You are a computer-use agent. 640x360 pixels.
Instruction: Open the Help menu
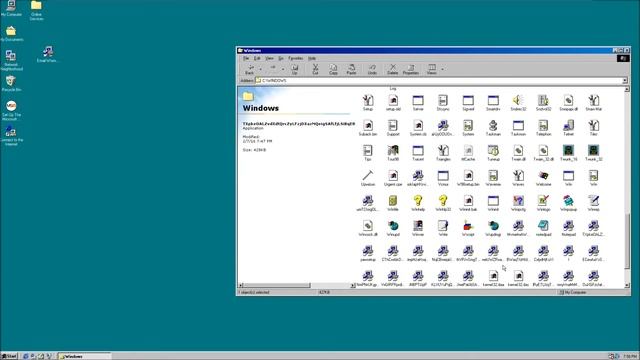coord(312,58)
